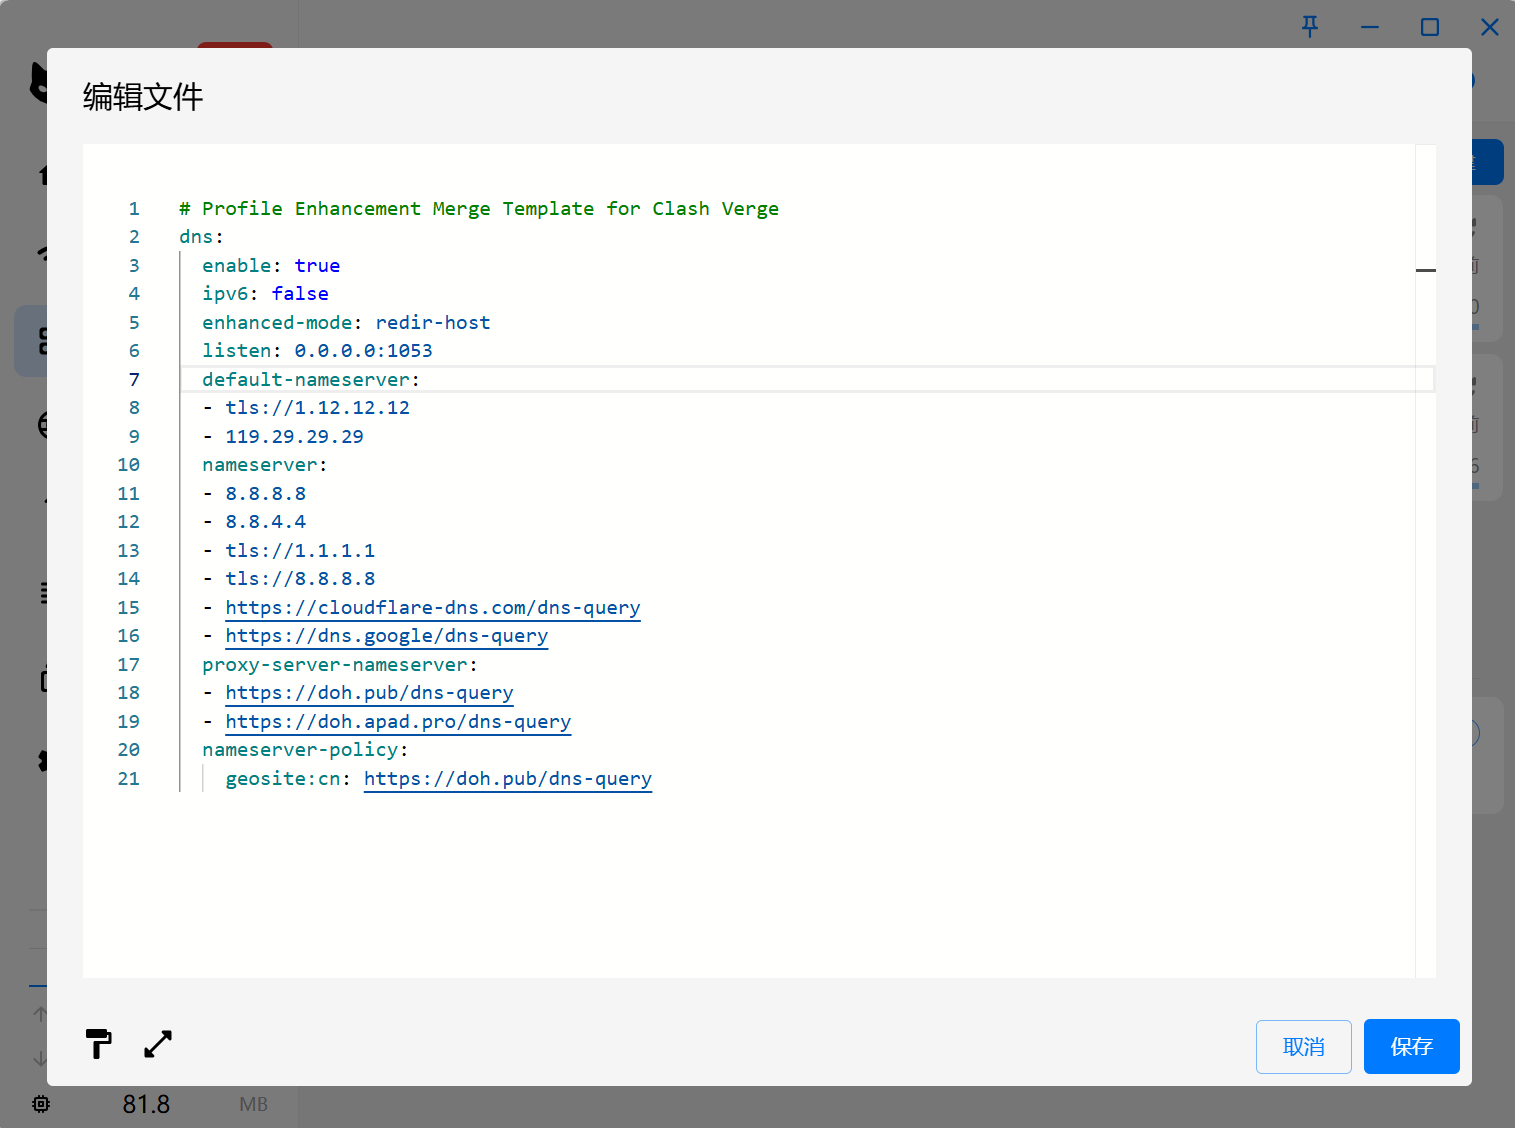Open the dns.google dns-query link
Image resolution: width=1515 pixels, height=1128 pixels.
pos(387,636)
